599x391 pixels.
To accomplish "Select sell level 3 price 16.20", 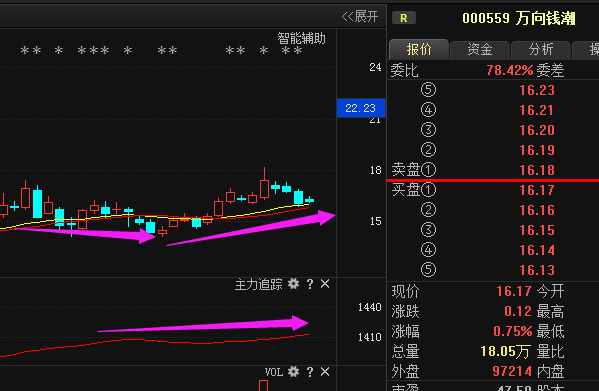I will pos(537,130).
